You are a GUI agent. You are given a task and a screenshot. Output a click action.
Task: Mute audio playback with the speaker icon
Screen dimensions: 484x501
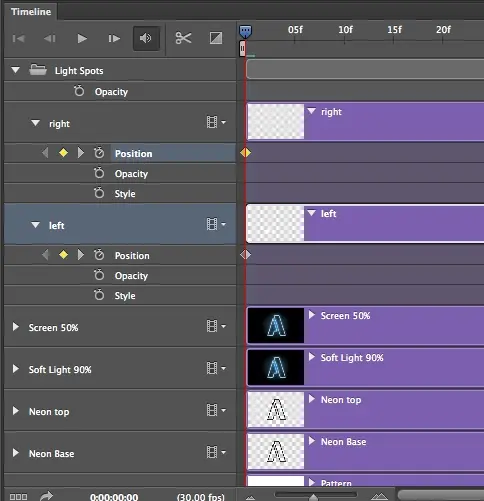coord(146,38)
